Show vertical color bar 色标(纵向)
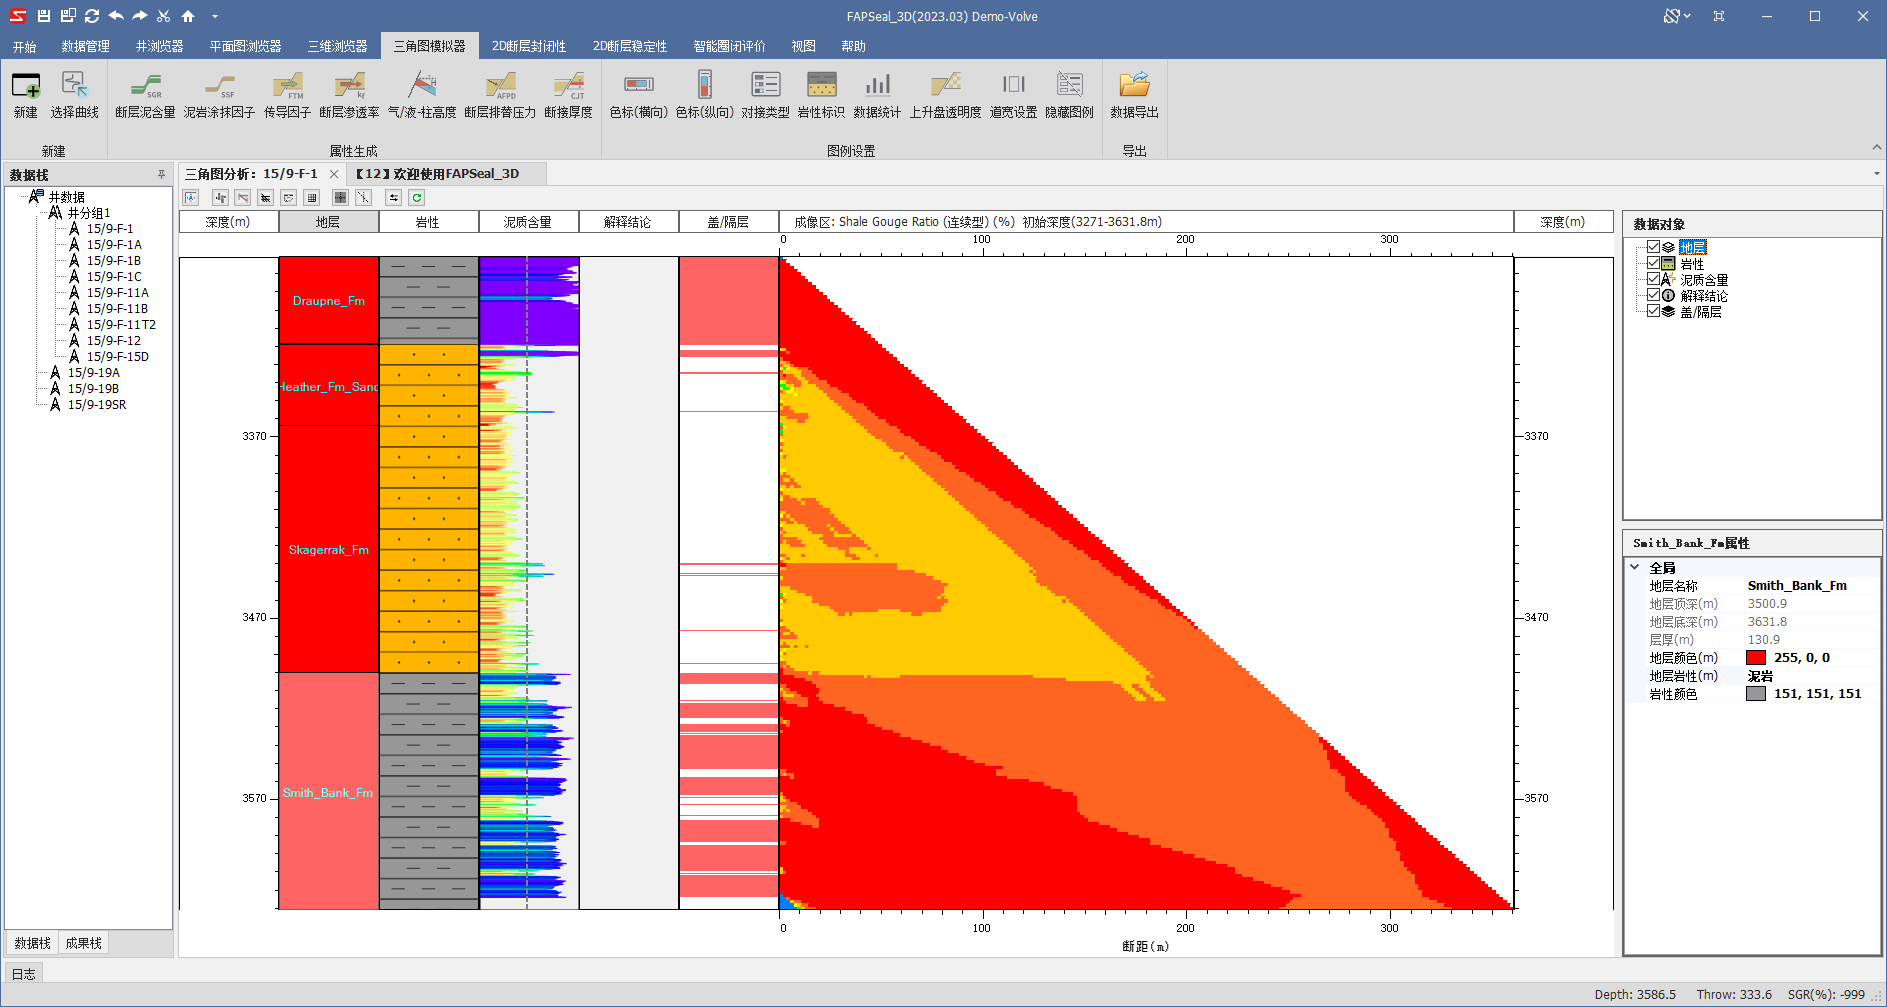Image resolution: width=1887 pixels, height=1007 pixels. coord(705,95)
